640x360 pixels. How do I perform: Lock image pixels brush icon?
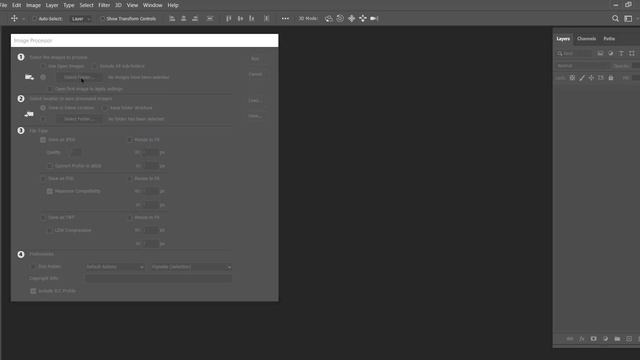pos(582,78)
